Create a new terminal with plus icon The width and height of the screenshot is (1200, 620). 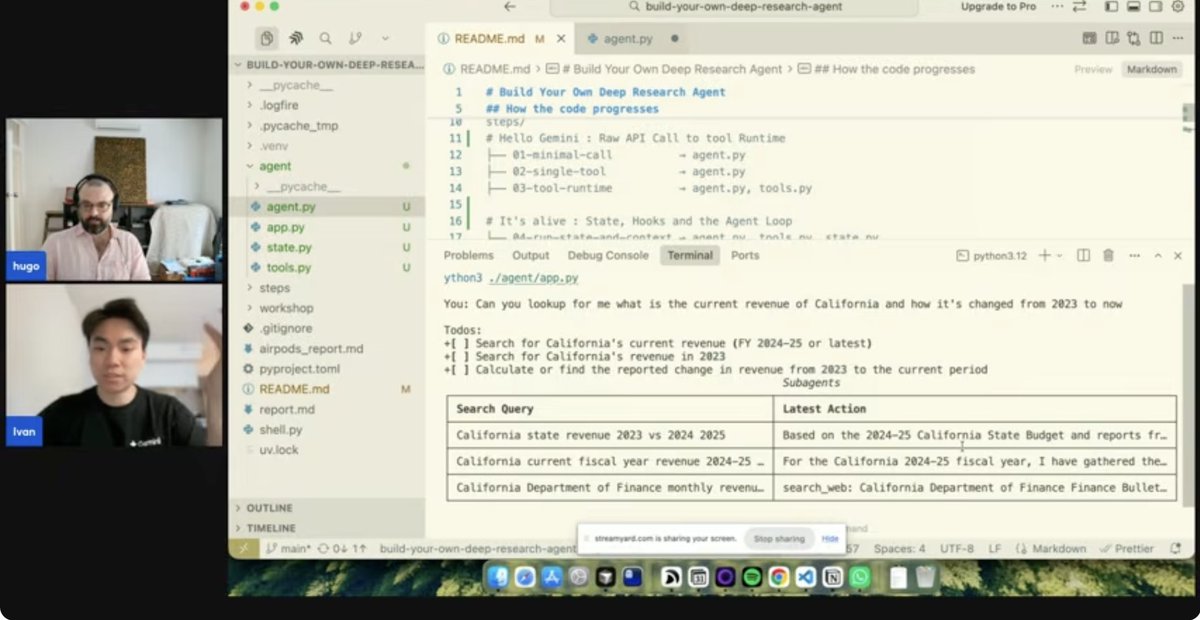tap(1044, 255)
